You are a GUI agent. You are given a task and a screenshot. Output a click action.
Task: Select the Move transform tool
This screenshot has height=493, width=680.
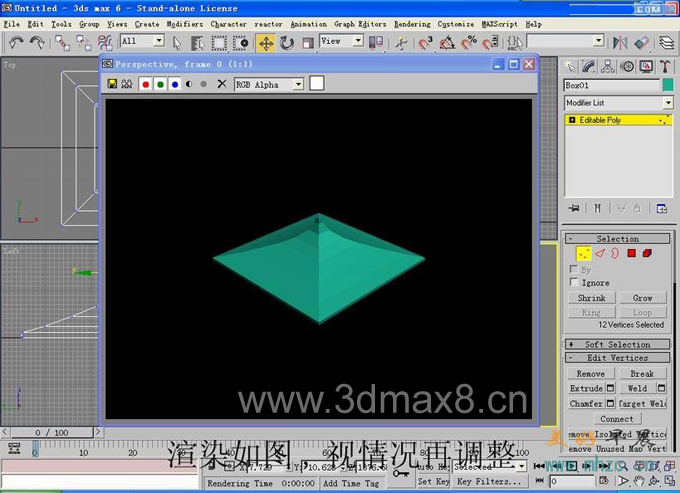tap(265, 43)
